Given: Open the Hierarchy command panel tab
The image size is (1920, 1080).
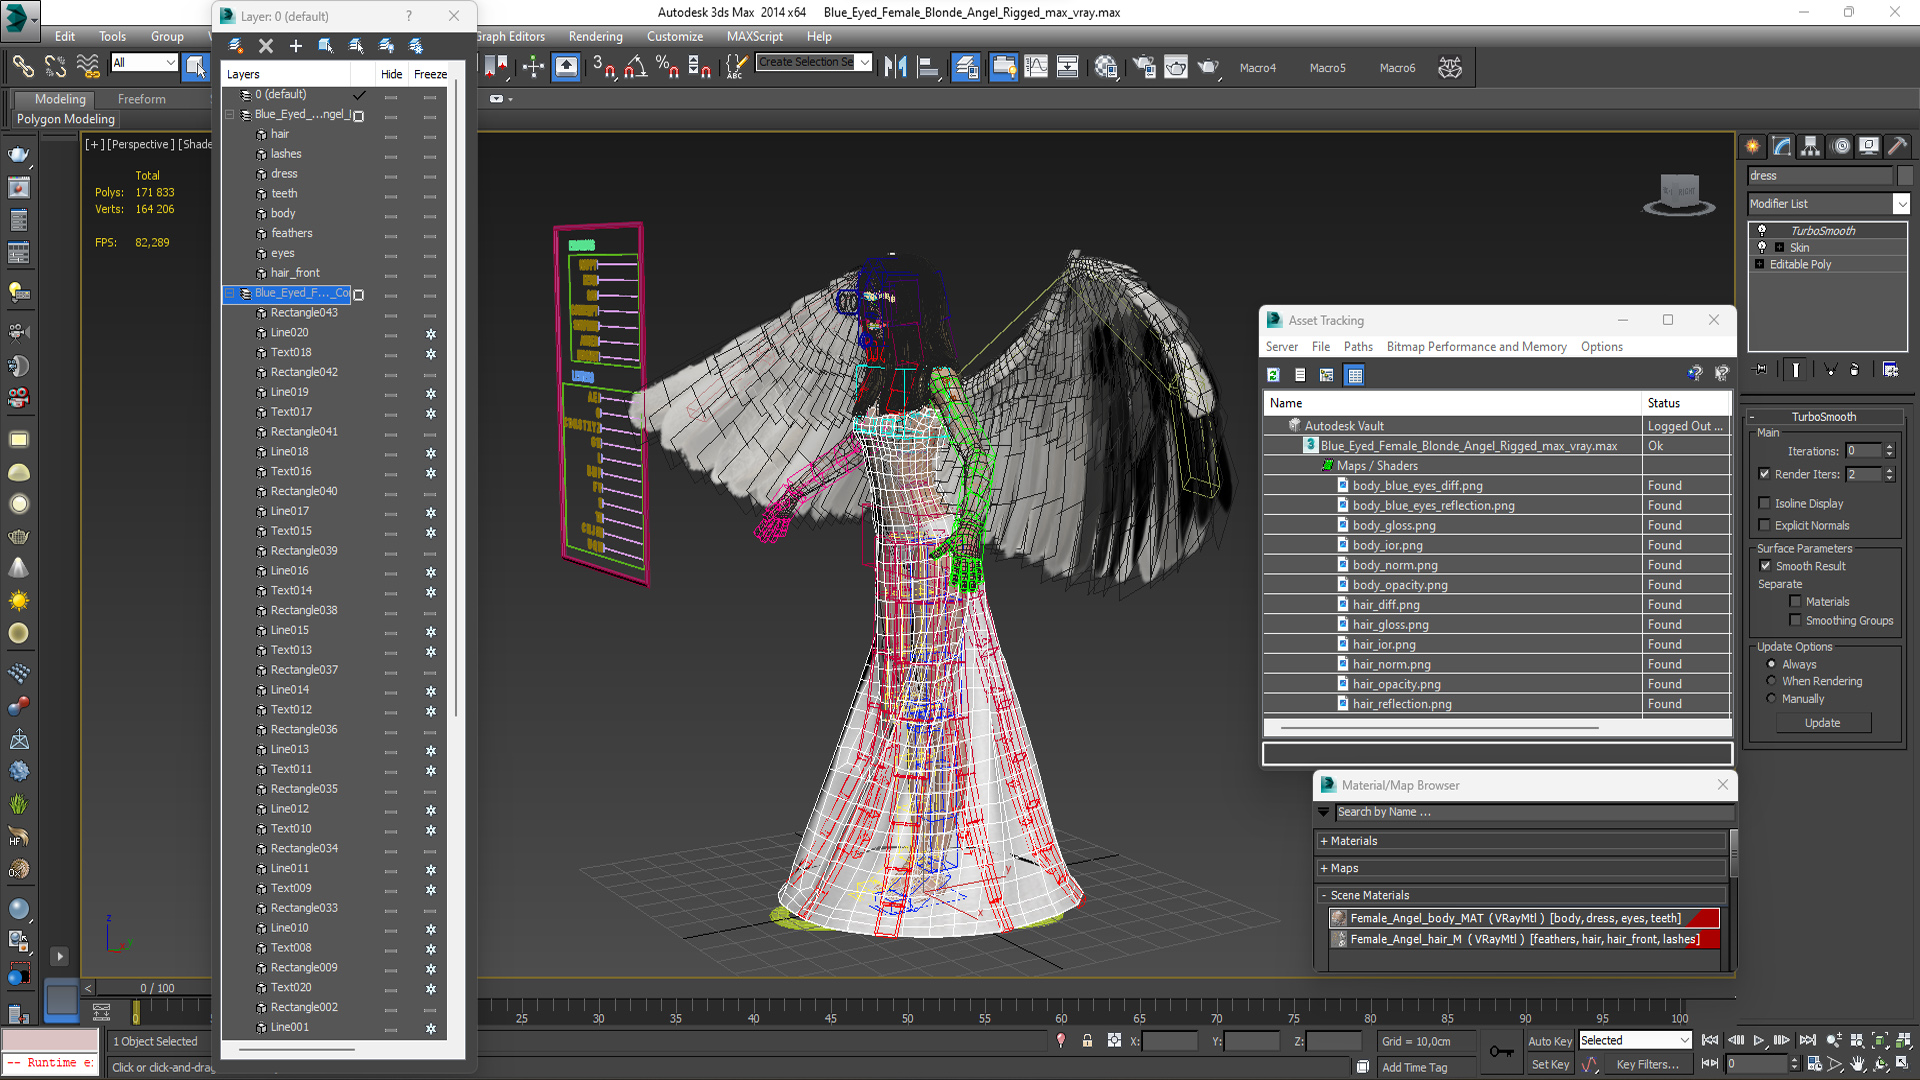Looking at the screenshot, I should (1811, 146).
